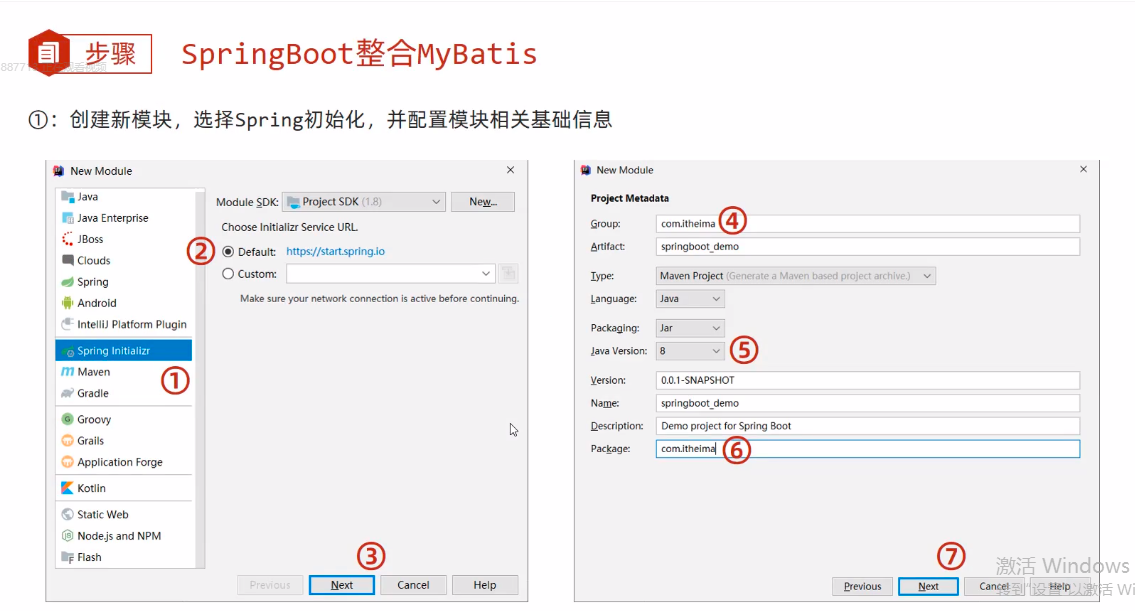This screenshot has width=1135, height=611.
Task: Choose Maven in the module list
Action: pyautogui.click(x=124, y=371)
